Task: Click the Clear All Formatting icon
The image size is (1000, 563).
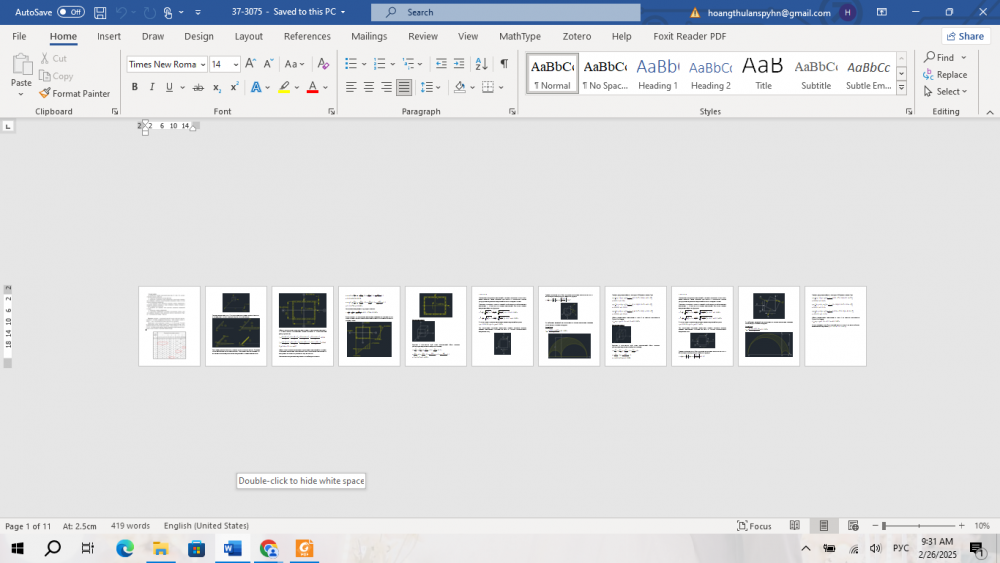Action: click(x=323, y=64)
